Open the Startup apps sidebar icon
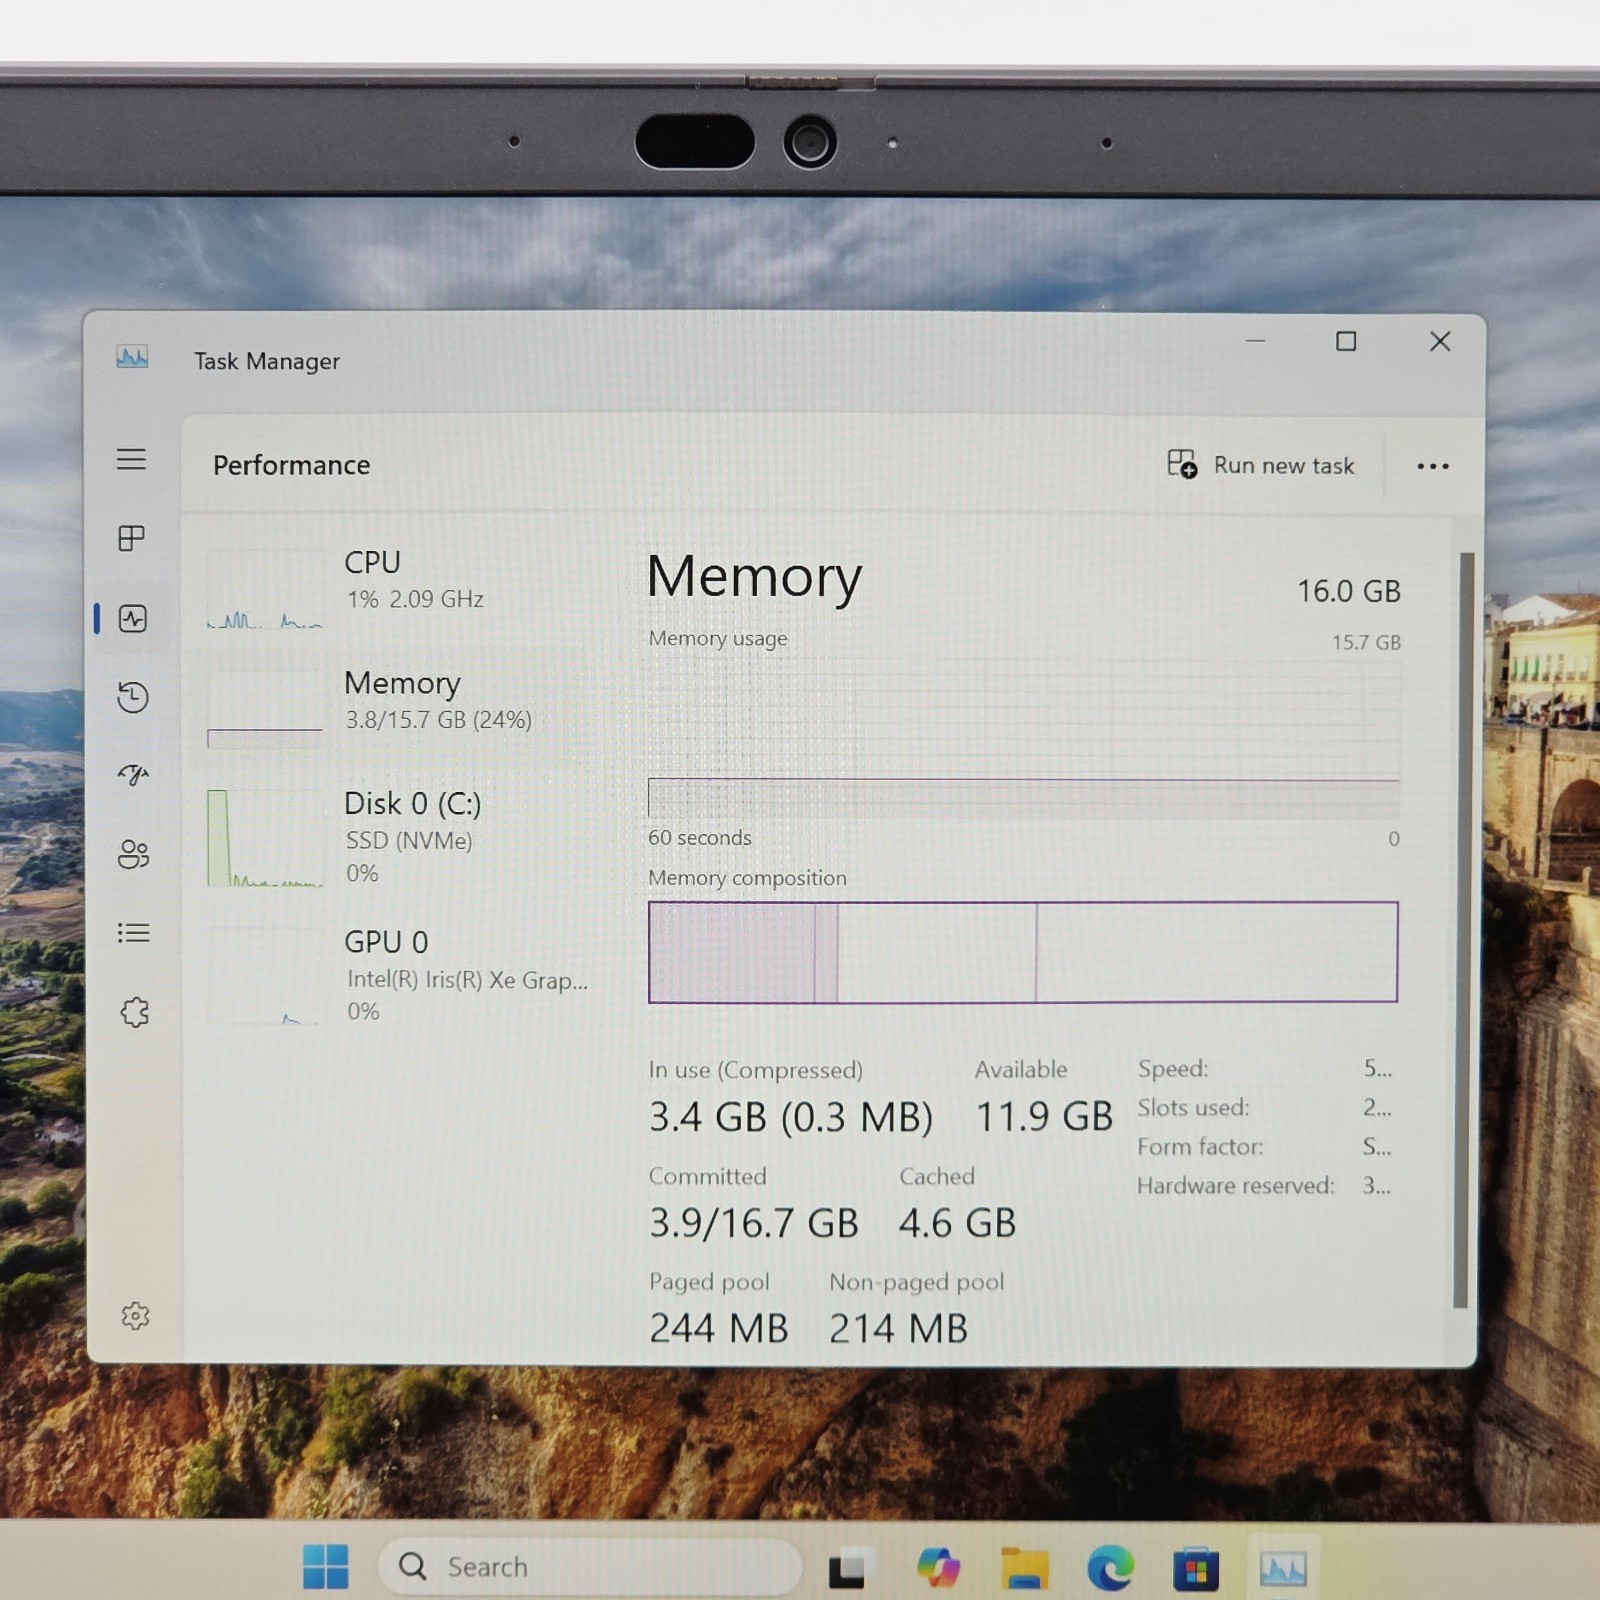The image size is (1600, 1600). pos(133,775)
